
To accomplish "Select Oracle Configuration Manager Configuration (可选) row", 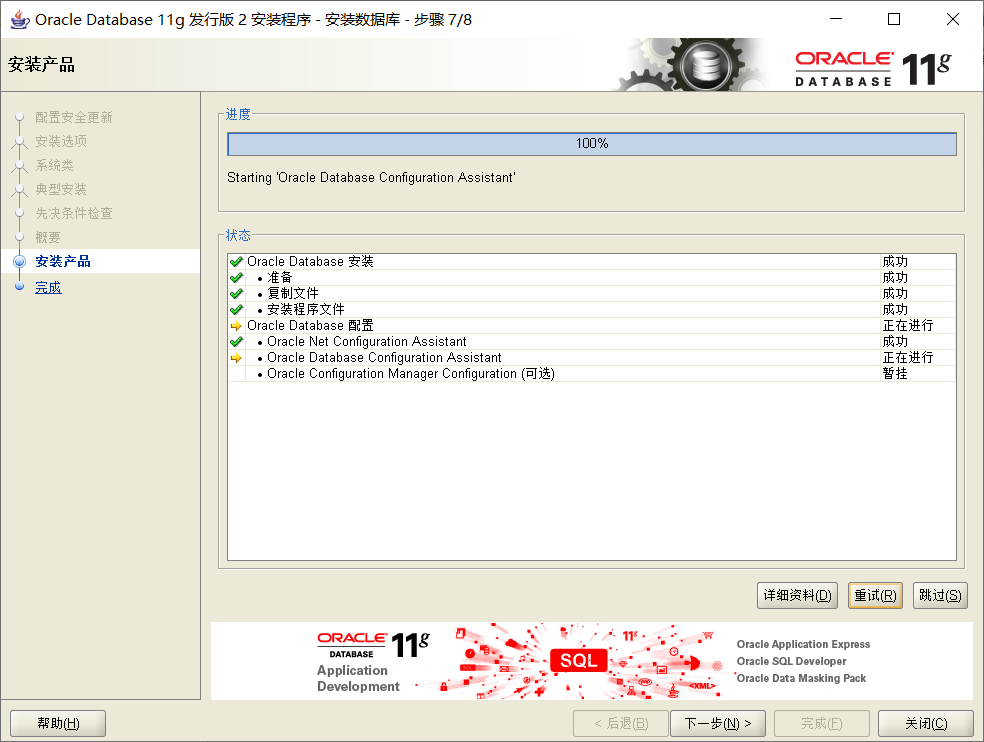I will click(592, 374).
